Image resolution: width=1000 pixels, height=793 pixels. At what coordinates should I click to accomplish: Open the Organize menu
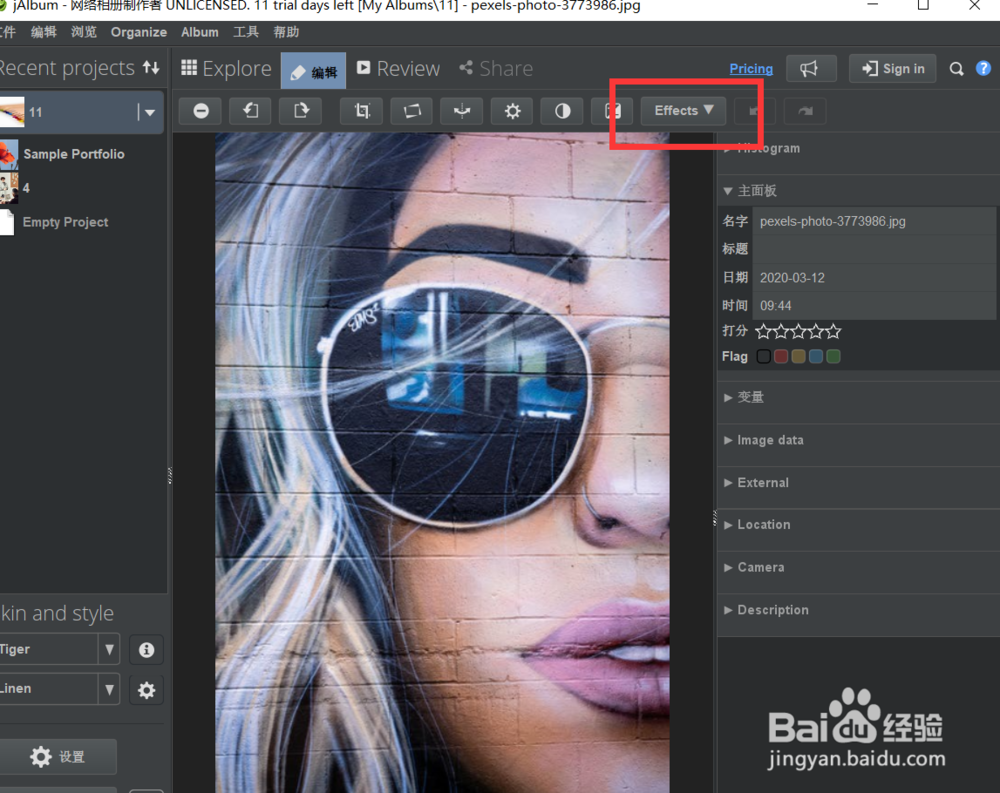click(x=138, y=32)
